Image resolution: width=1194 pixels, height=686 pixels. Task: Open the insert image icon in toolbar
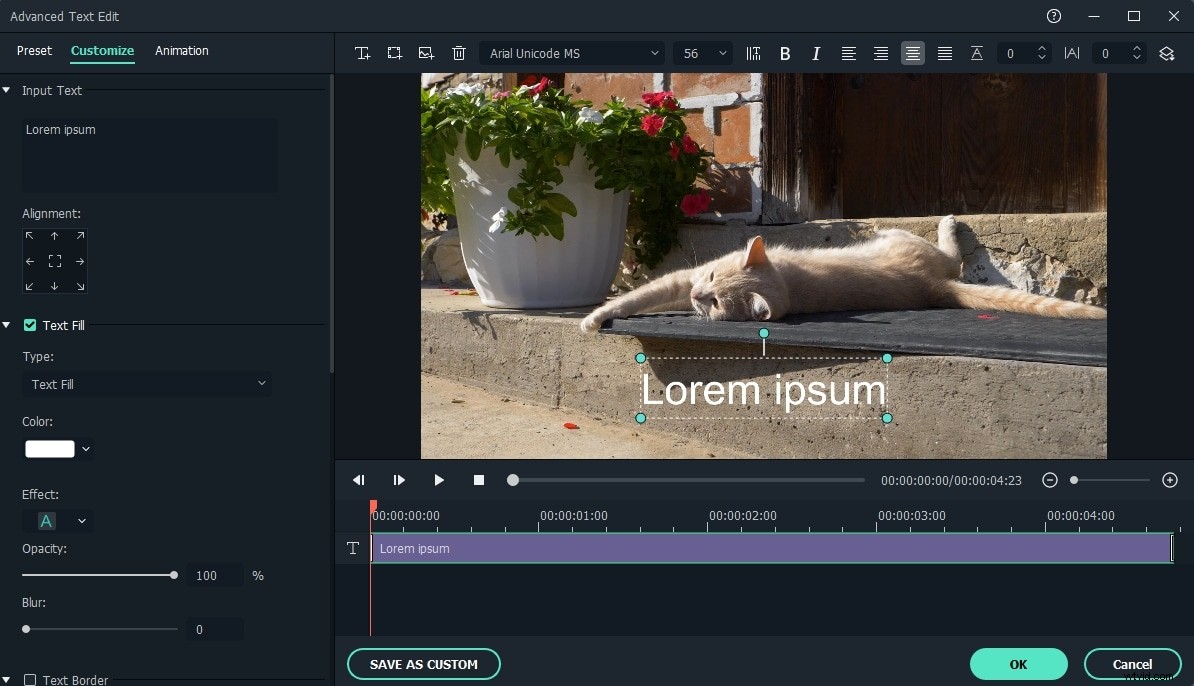427,53
